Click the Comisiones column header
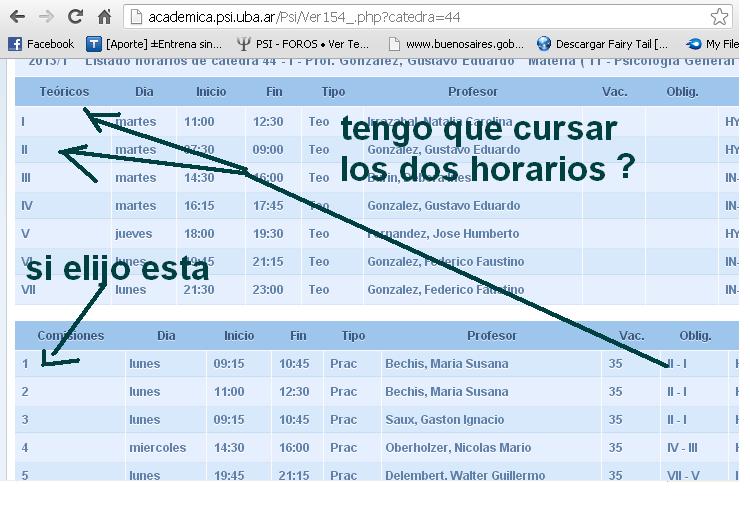Screen dimensions: 750x507 pos(70,336)
